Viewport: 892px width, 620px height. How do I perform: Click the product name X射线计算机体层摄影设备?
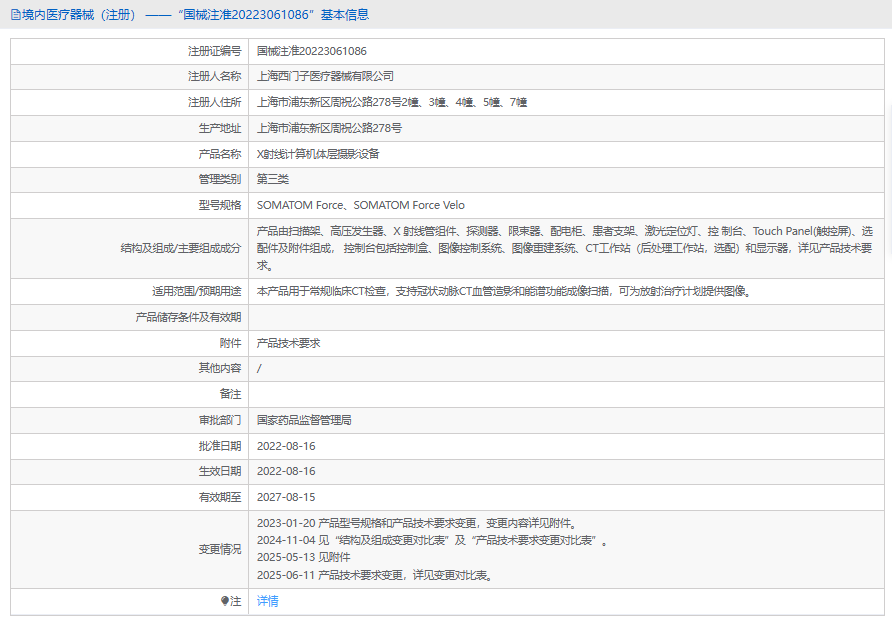[x=318, y=154]
